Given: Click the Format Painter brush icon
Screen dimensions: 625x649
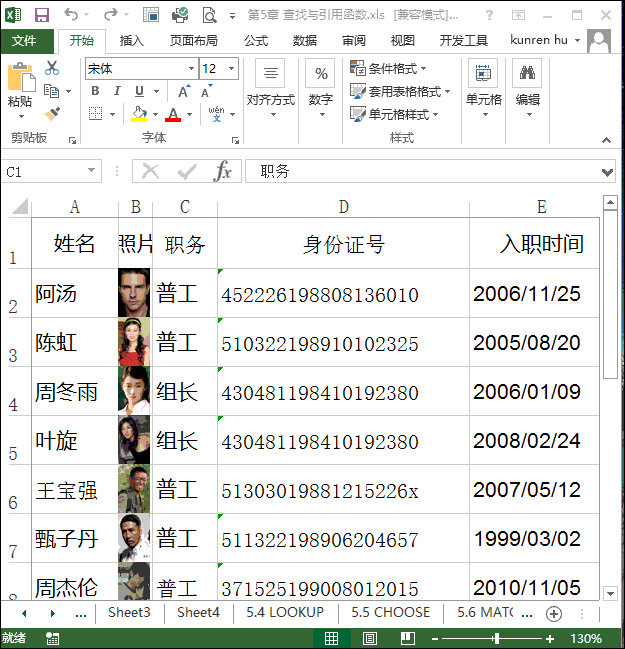Looking at the screenshot, I should [52, 114].
